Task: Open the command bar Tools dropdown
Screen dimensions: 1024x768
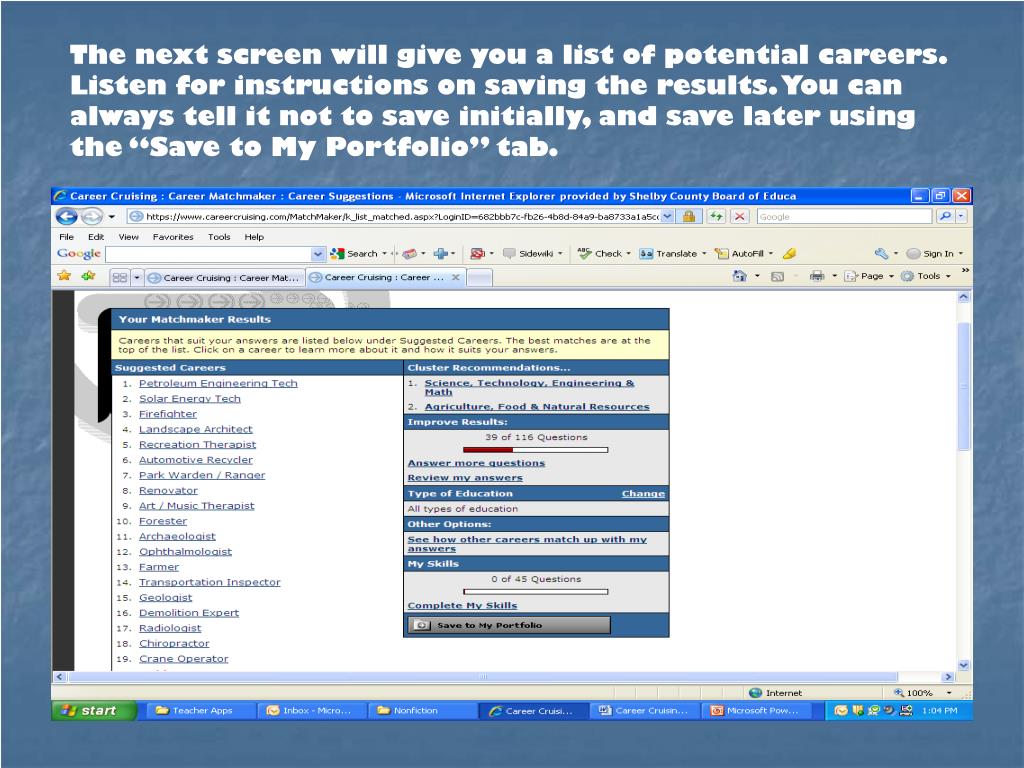Action: (x=925, y=276)
